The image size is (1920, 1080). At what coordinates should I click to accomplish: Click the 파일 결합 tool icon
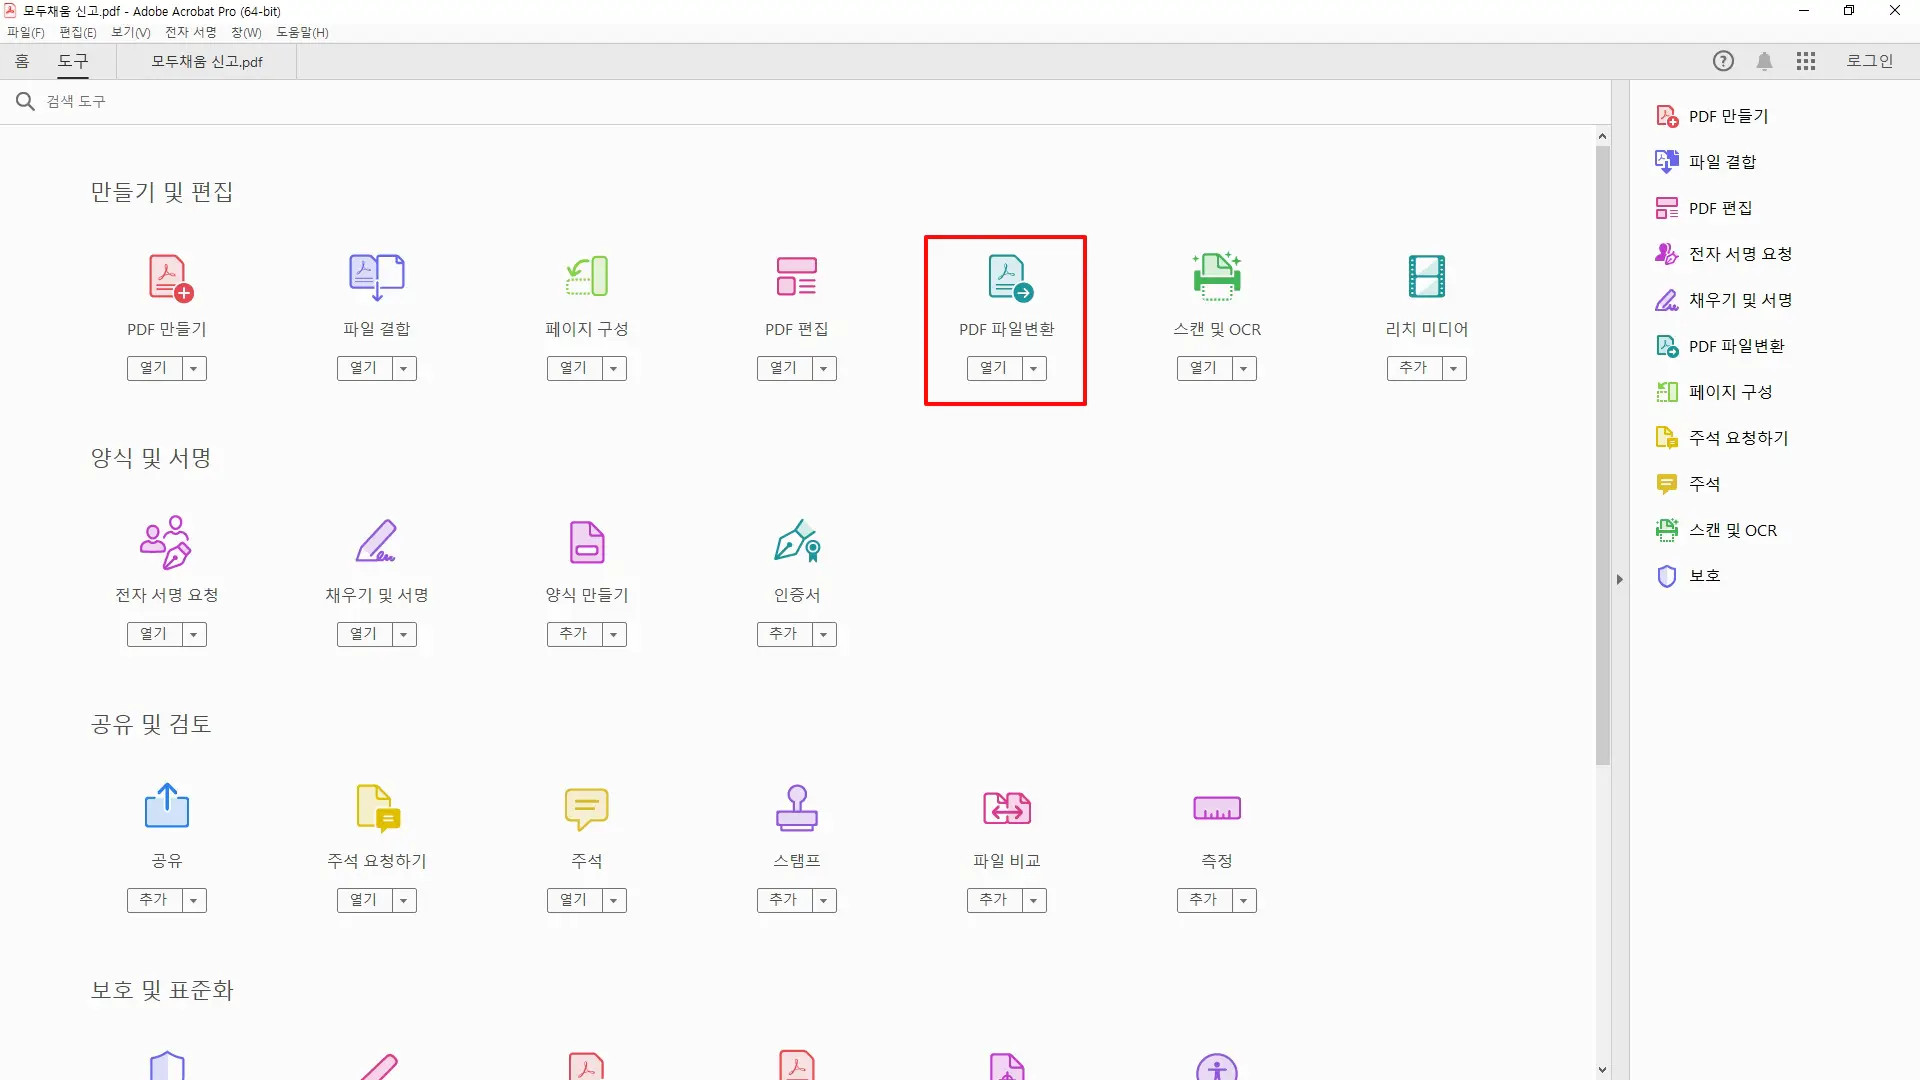377,277
